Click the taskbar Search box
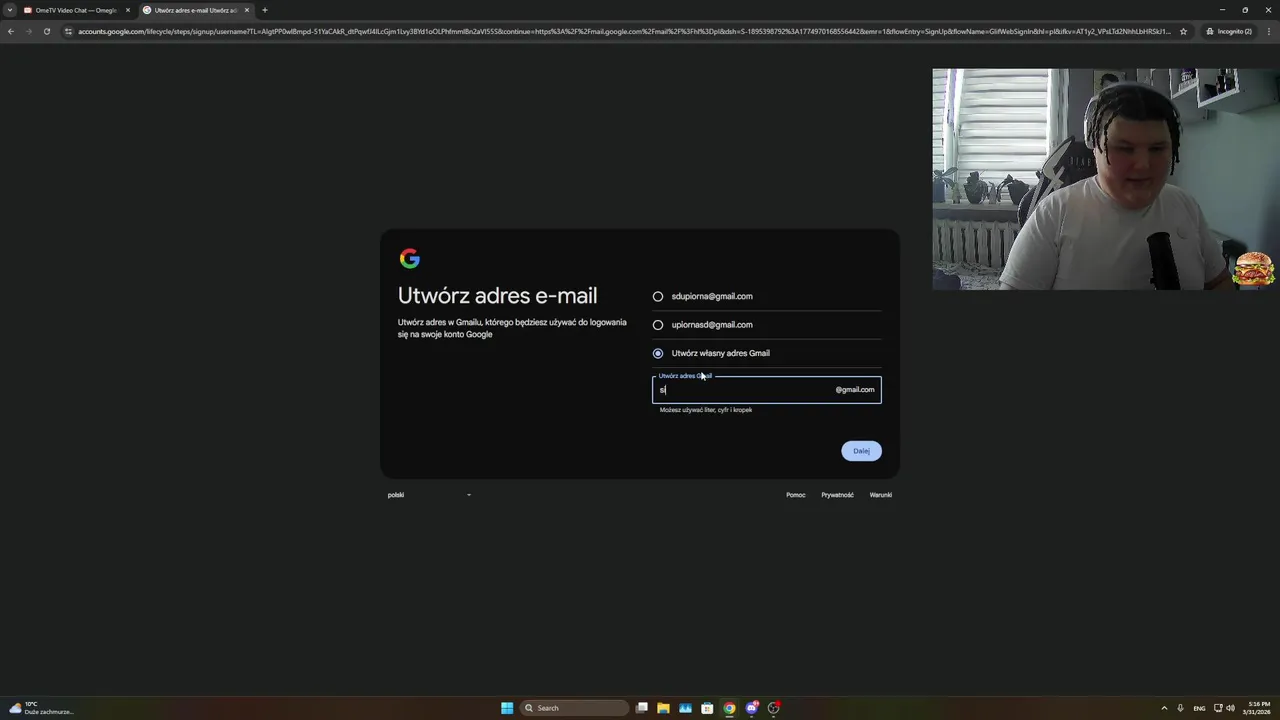This screenshot has width=1280, height=720. [575, 708]
